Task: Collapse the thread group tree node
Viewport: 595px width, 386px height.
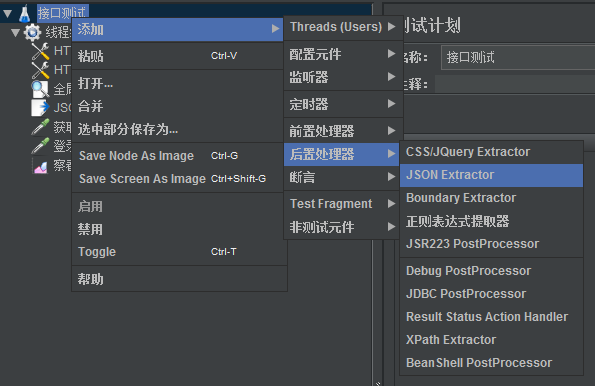Action: (x=15, y=33)
